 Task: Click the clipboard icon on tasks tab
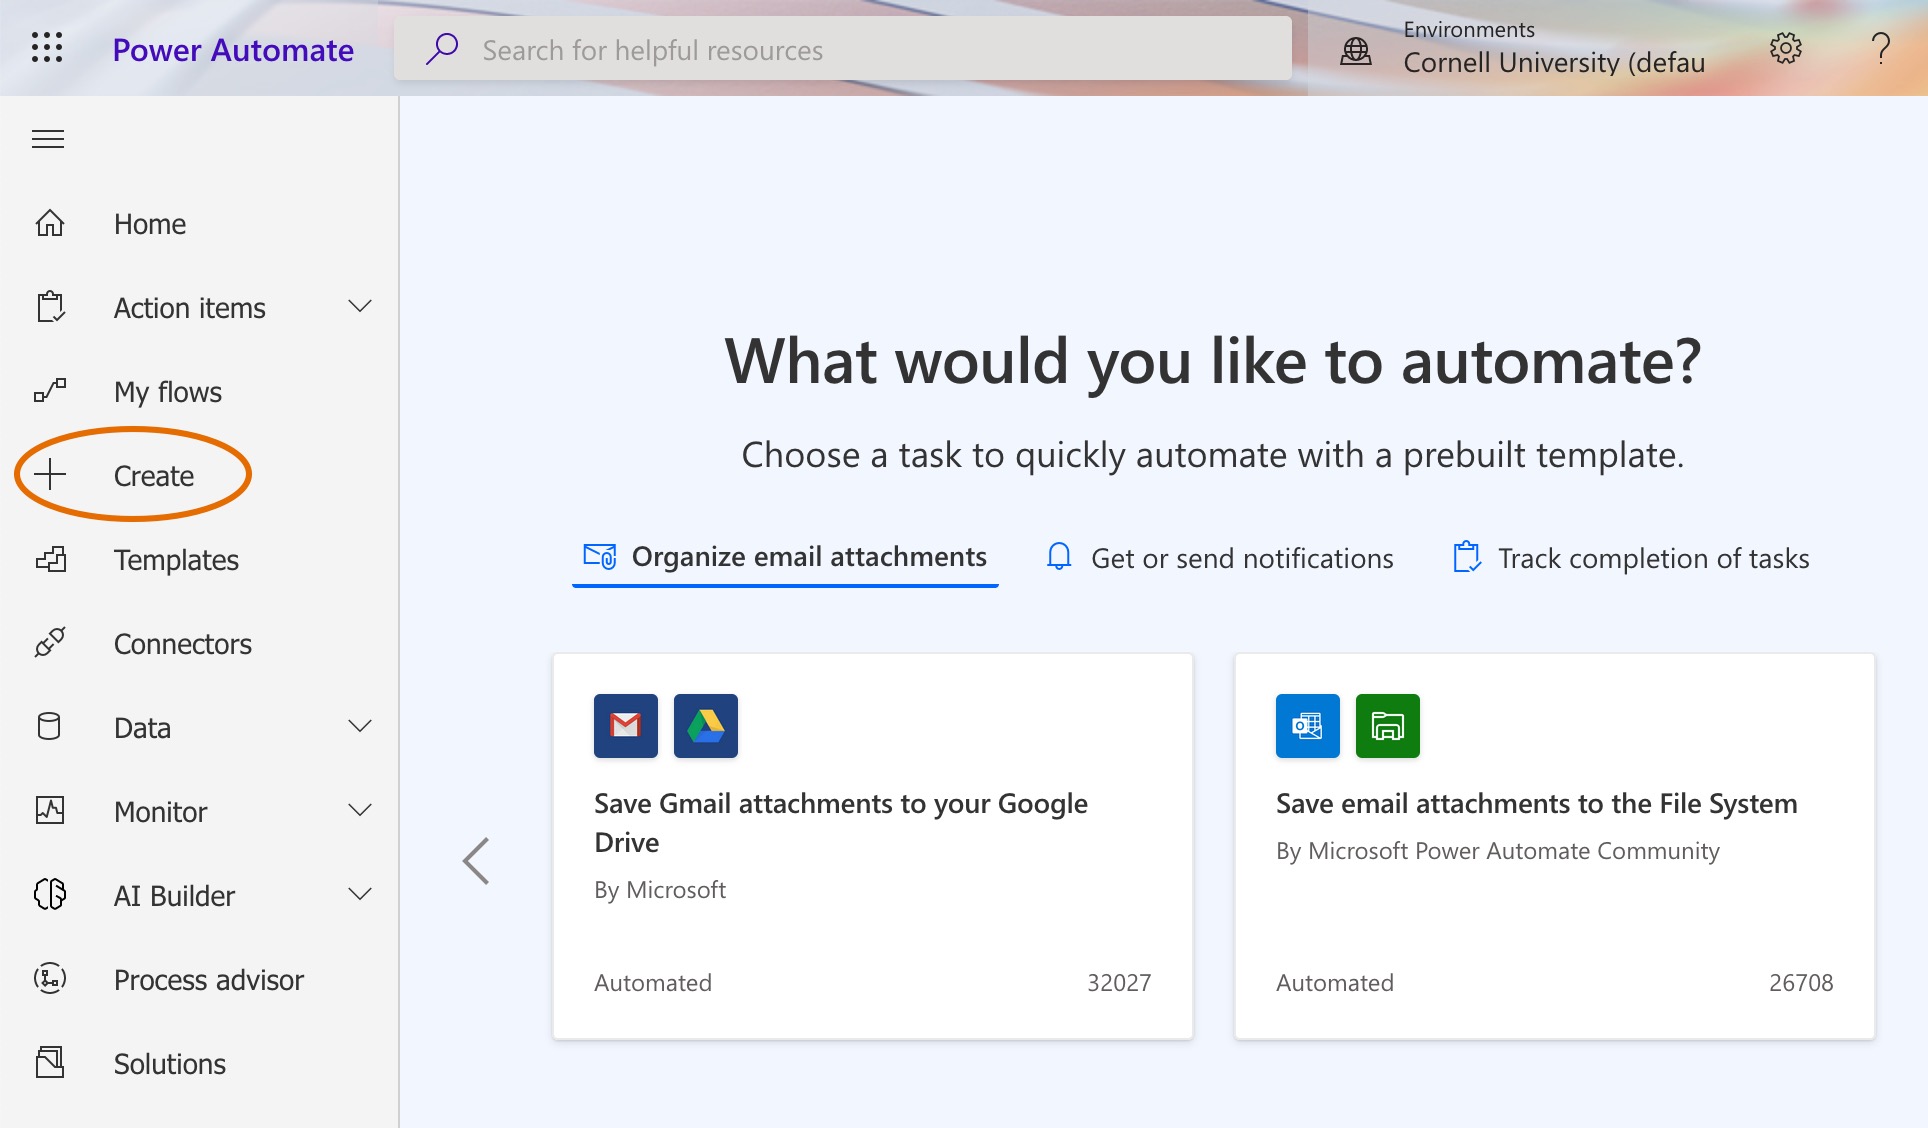click(x=1467, y=556)
